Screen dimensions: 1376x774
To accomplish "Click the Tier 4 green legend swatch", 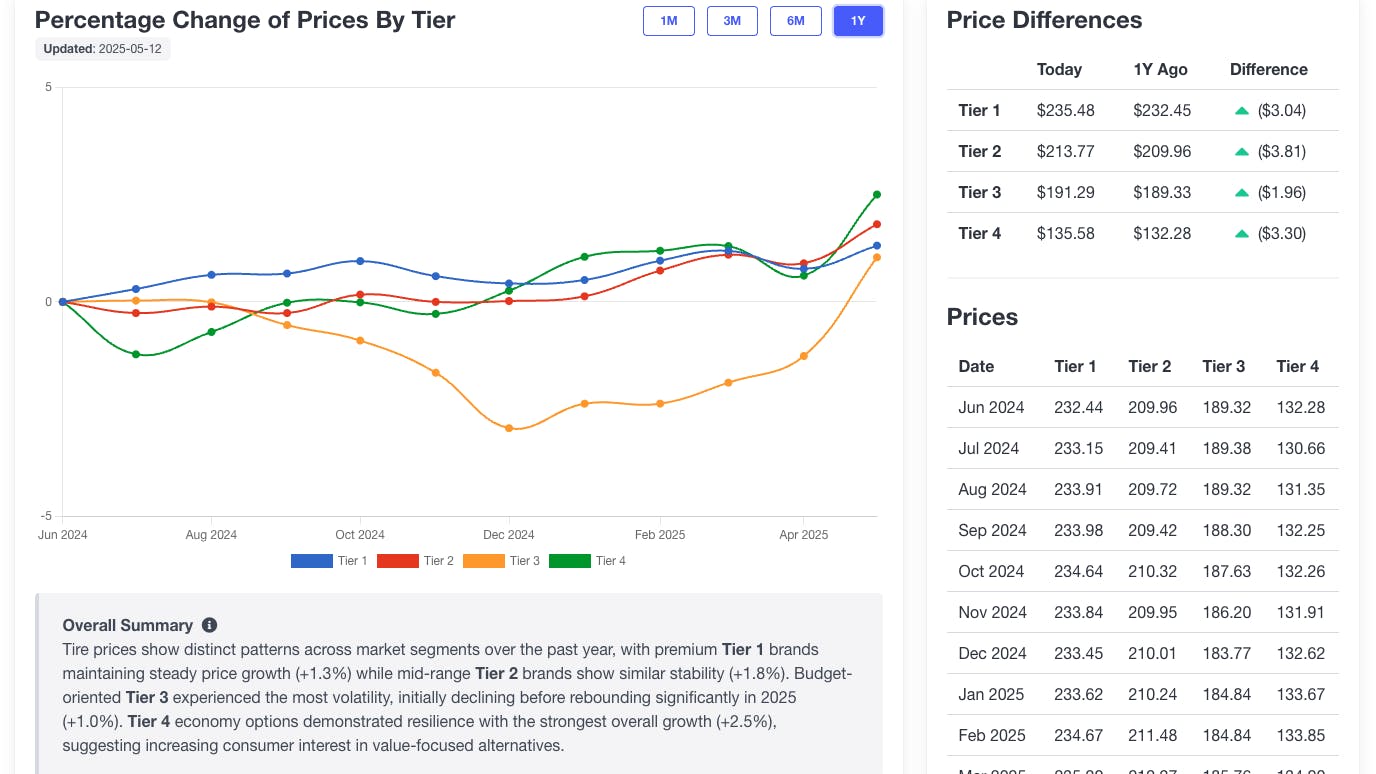I will pyautogui.click(x=570, y=560).
